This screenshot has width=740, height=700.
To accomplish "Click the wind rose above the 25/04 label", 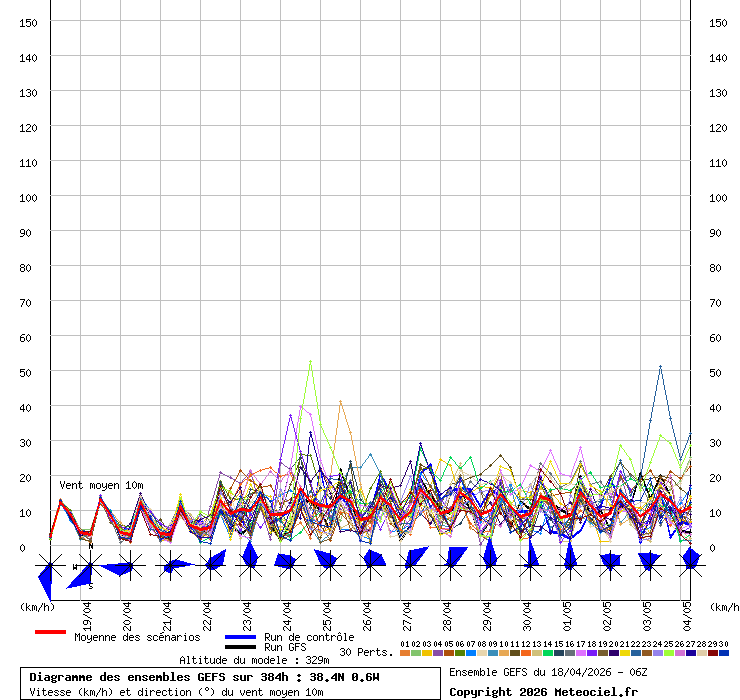I will click(x=328, y=566).
